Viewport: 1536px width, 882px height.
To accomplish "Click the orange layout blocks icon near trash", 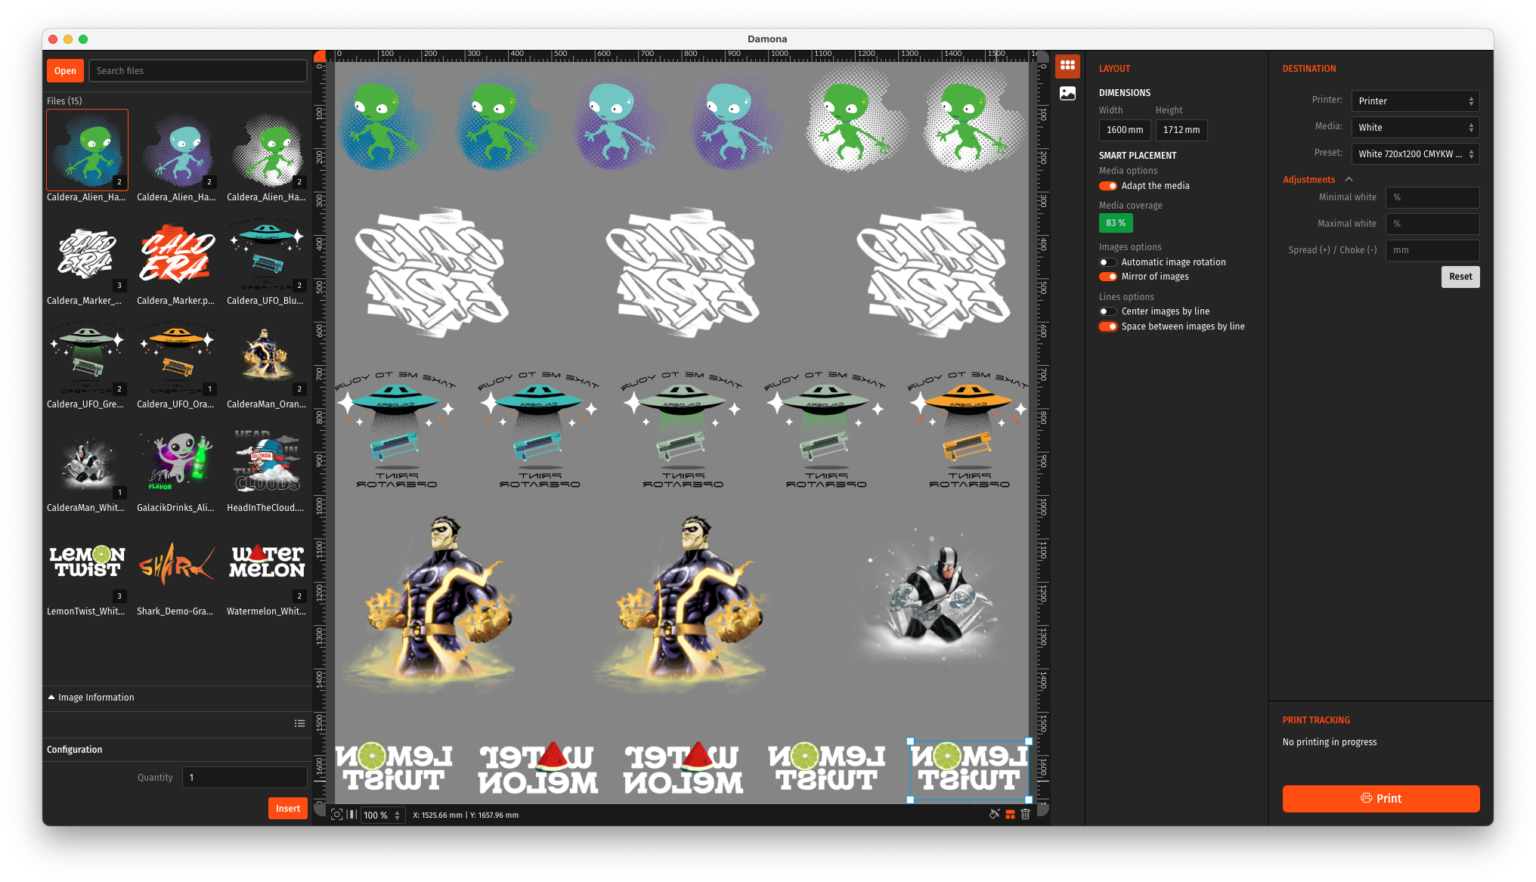I will point(1010,815).
